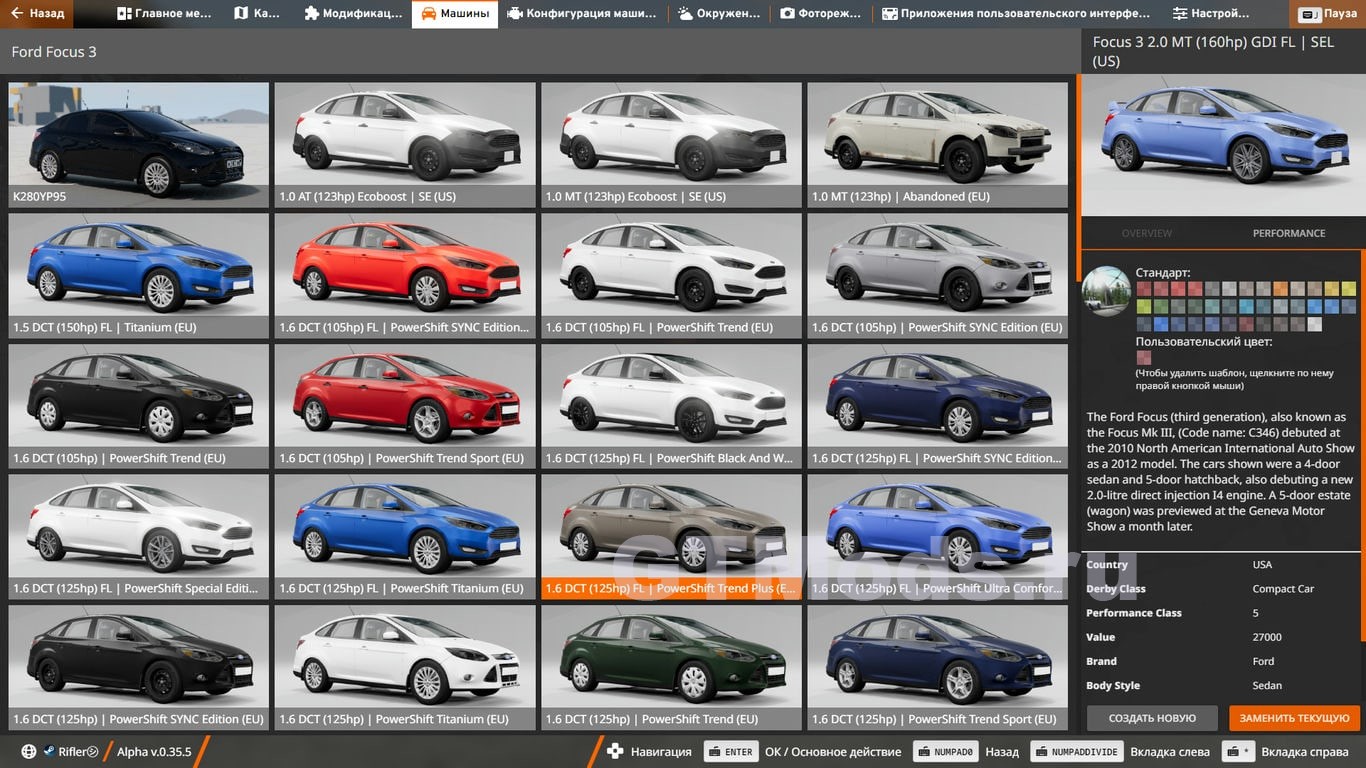Screen dimensions: 1366x768
Task: Select the Машины tab
Action: 455,14
